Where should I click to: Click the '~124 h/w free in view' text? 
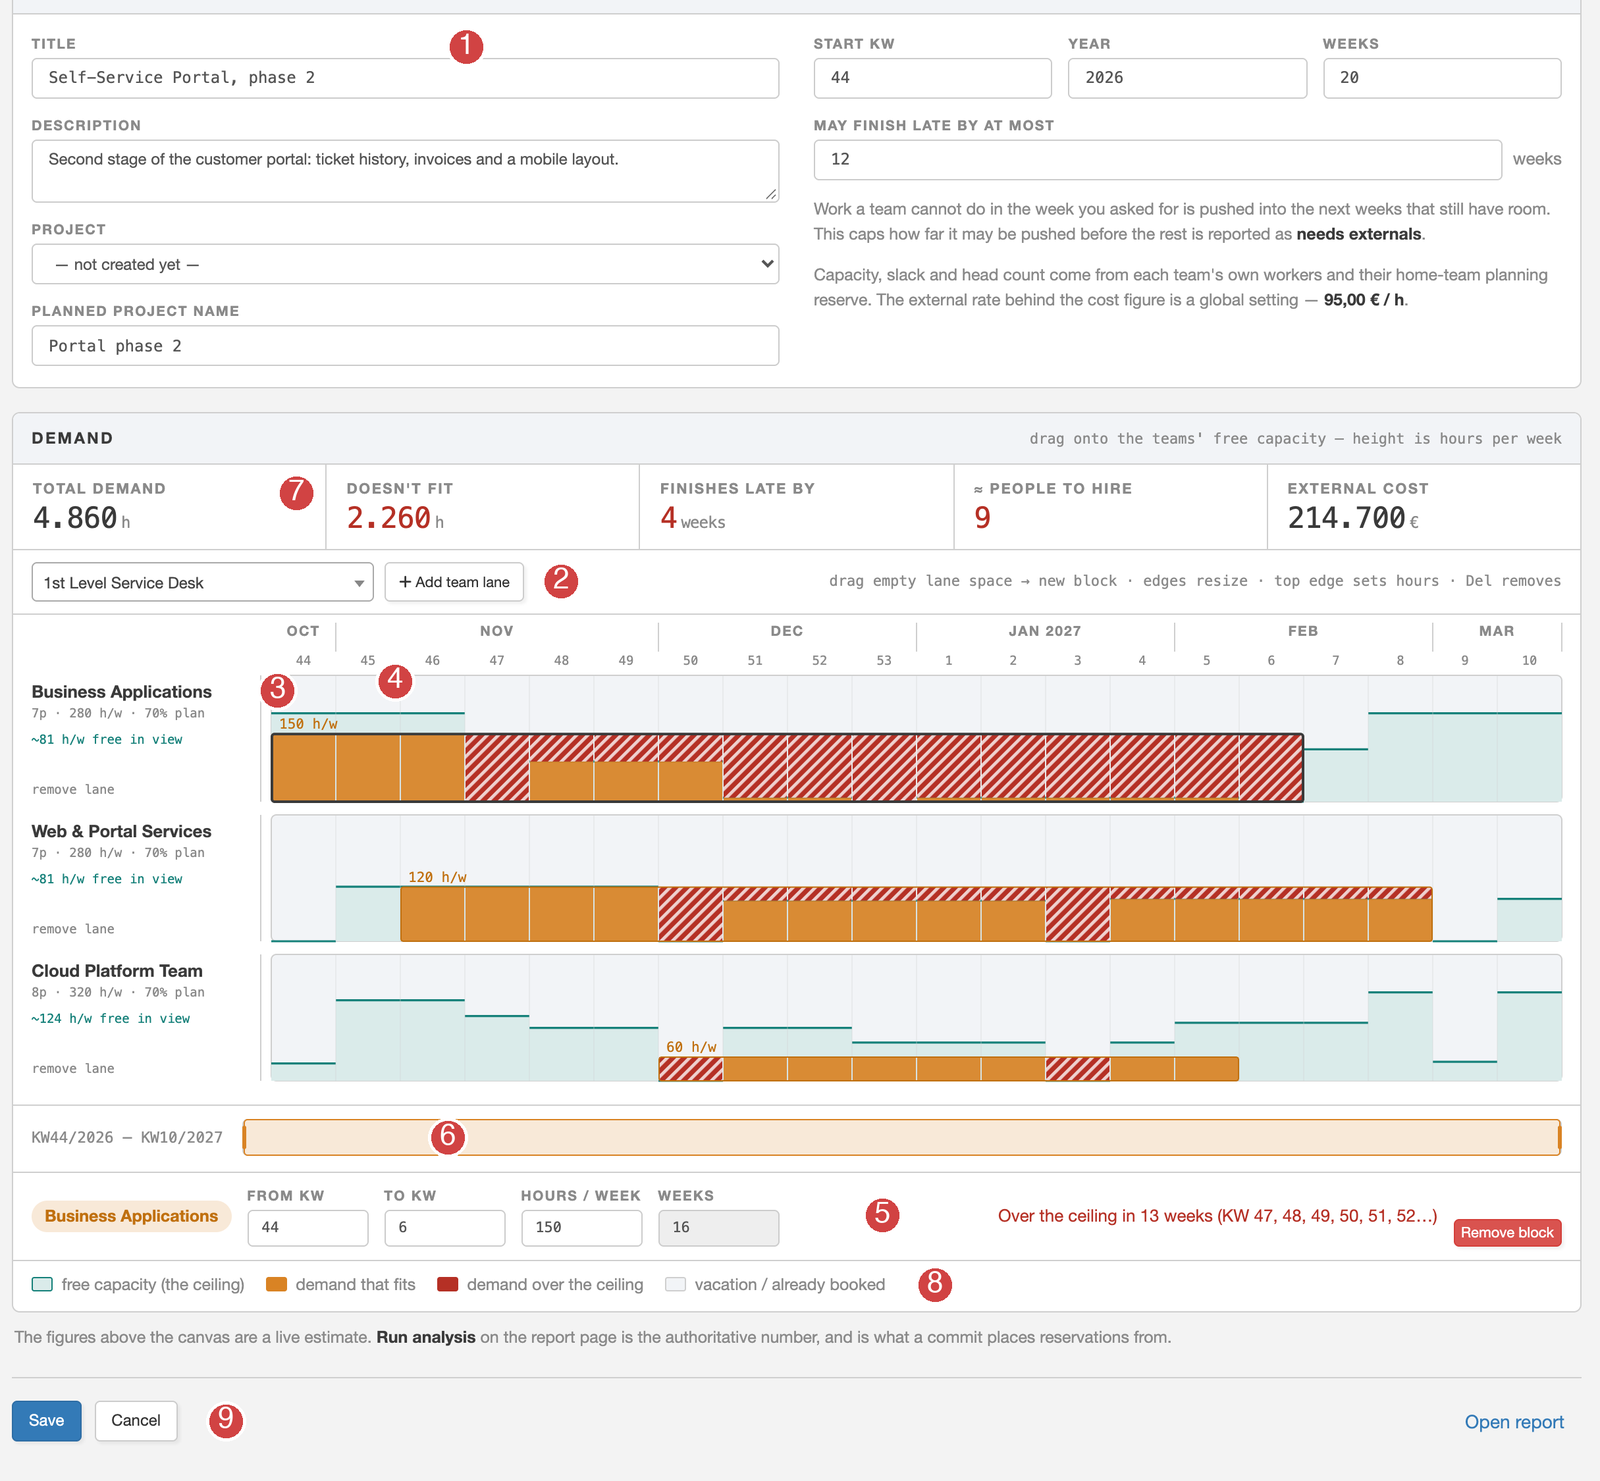click(x=110, y=1019)
